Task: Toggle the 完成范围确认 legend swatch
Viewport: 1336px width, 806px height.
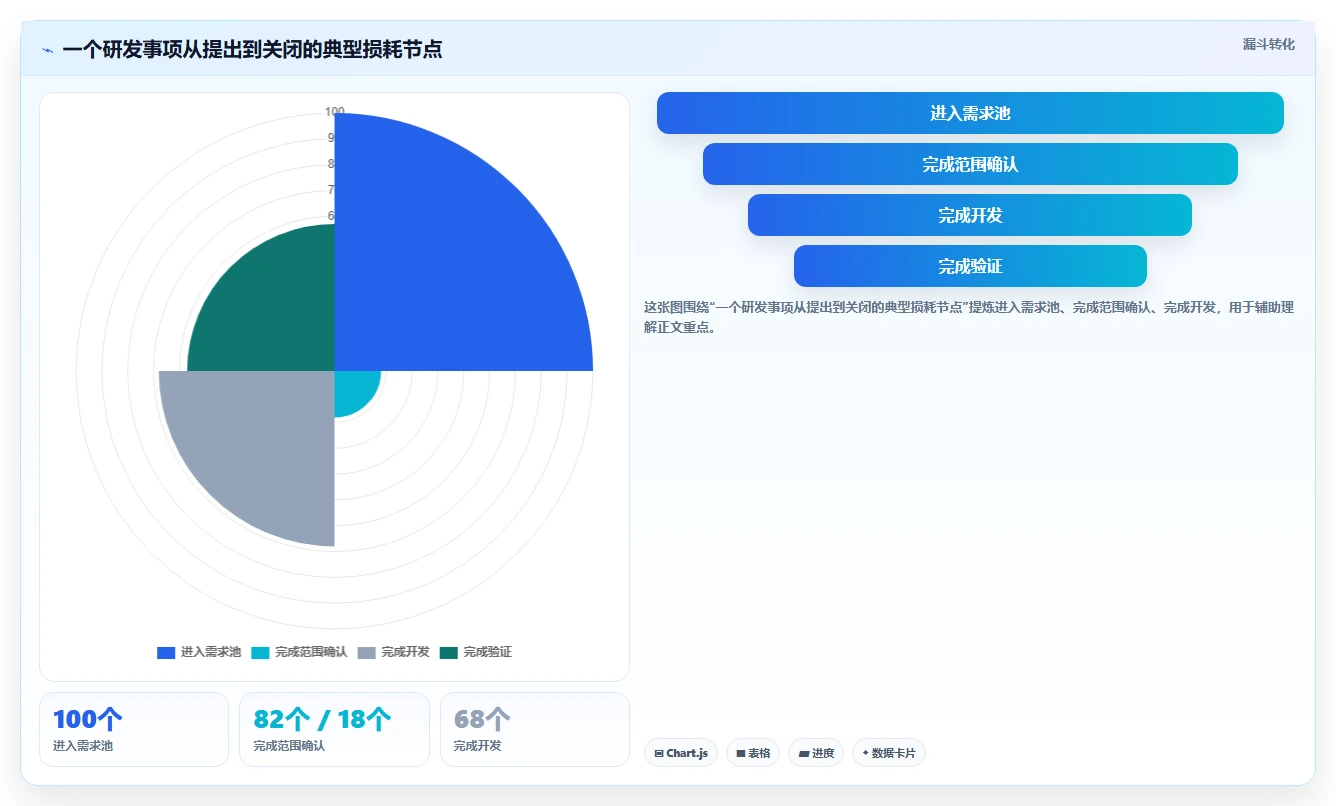Action: pyautogui.click(x=260, y=652)
